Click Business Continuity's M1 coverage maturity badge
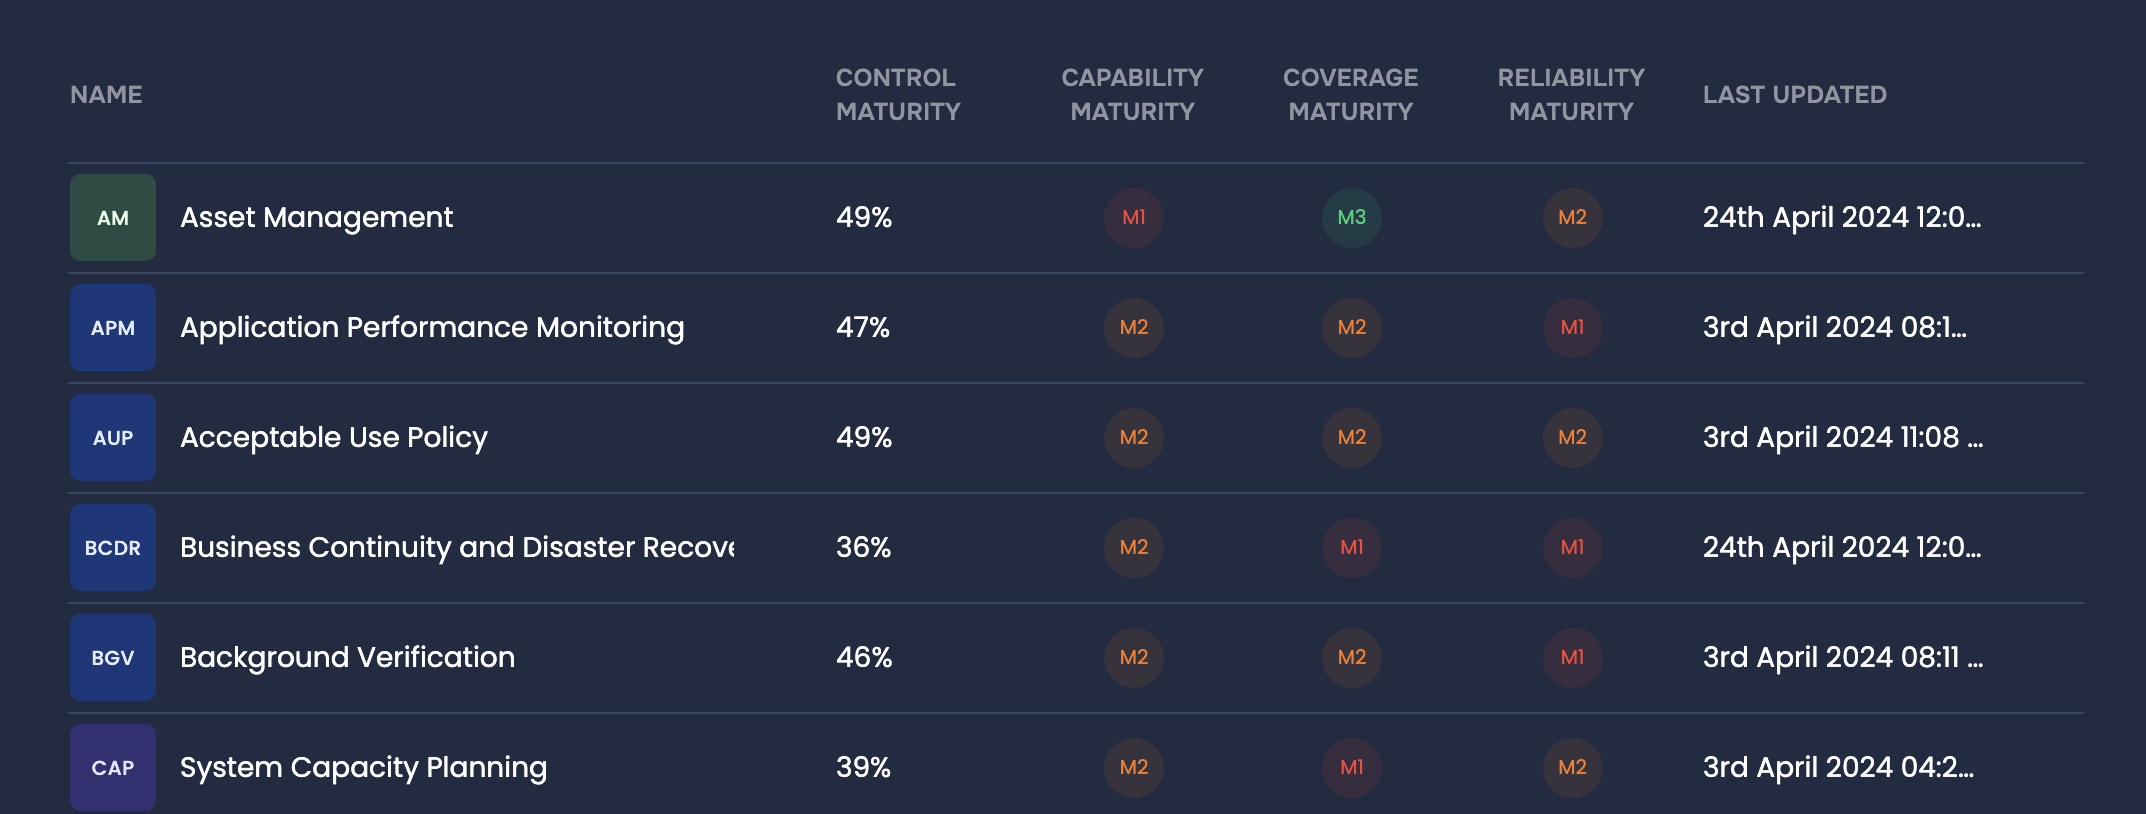Image resolution: width=2146 pixels, height=814 pixels. click(1351, 548)
